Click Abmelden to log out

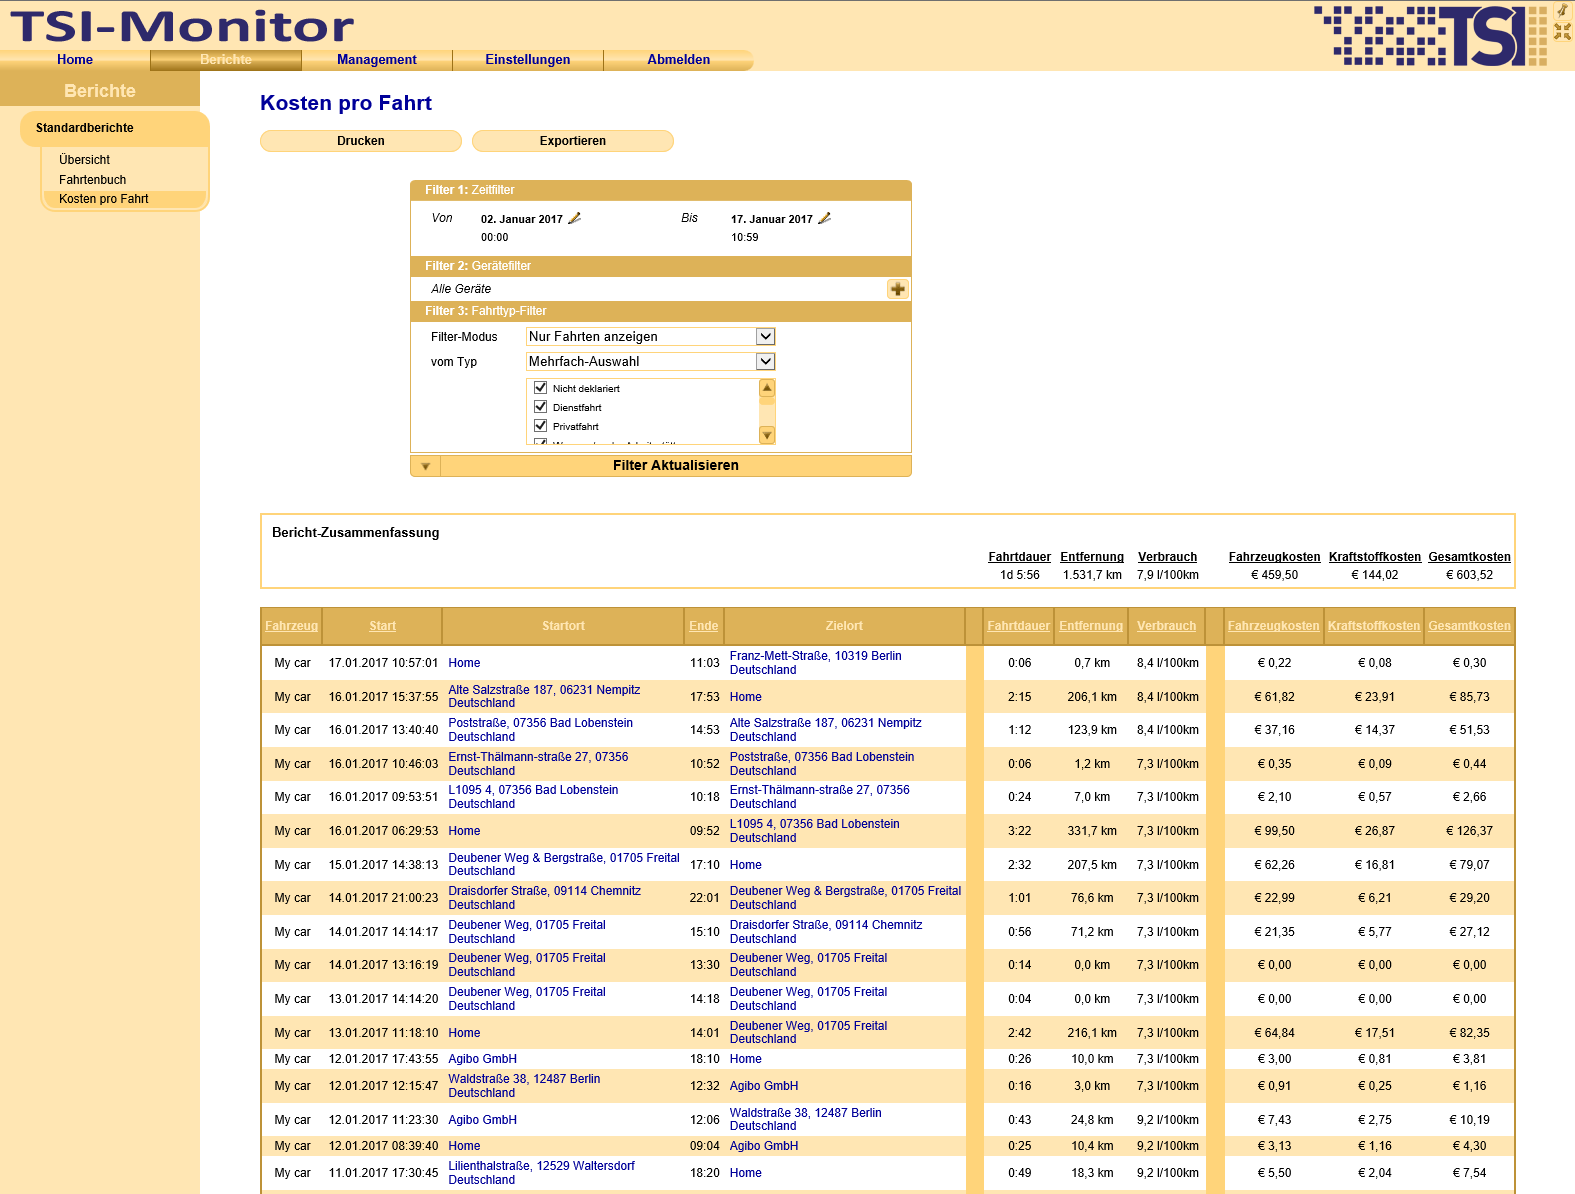point(679,60)
